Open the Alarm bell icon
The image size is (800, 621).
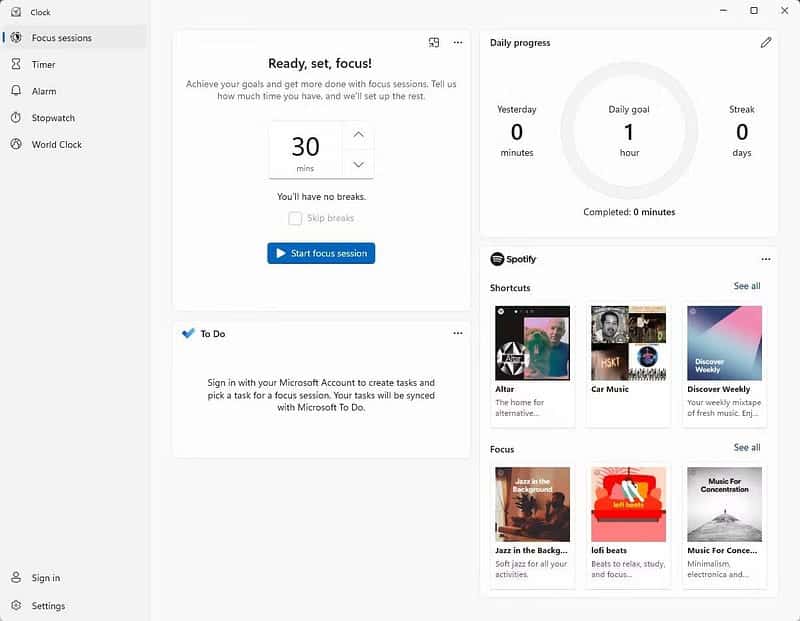pos(16,91)
